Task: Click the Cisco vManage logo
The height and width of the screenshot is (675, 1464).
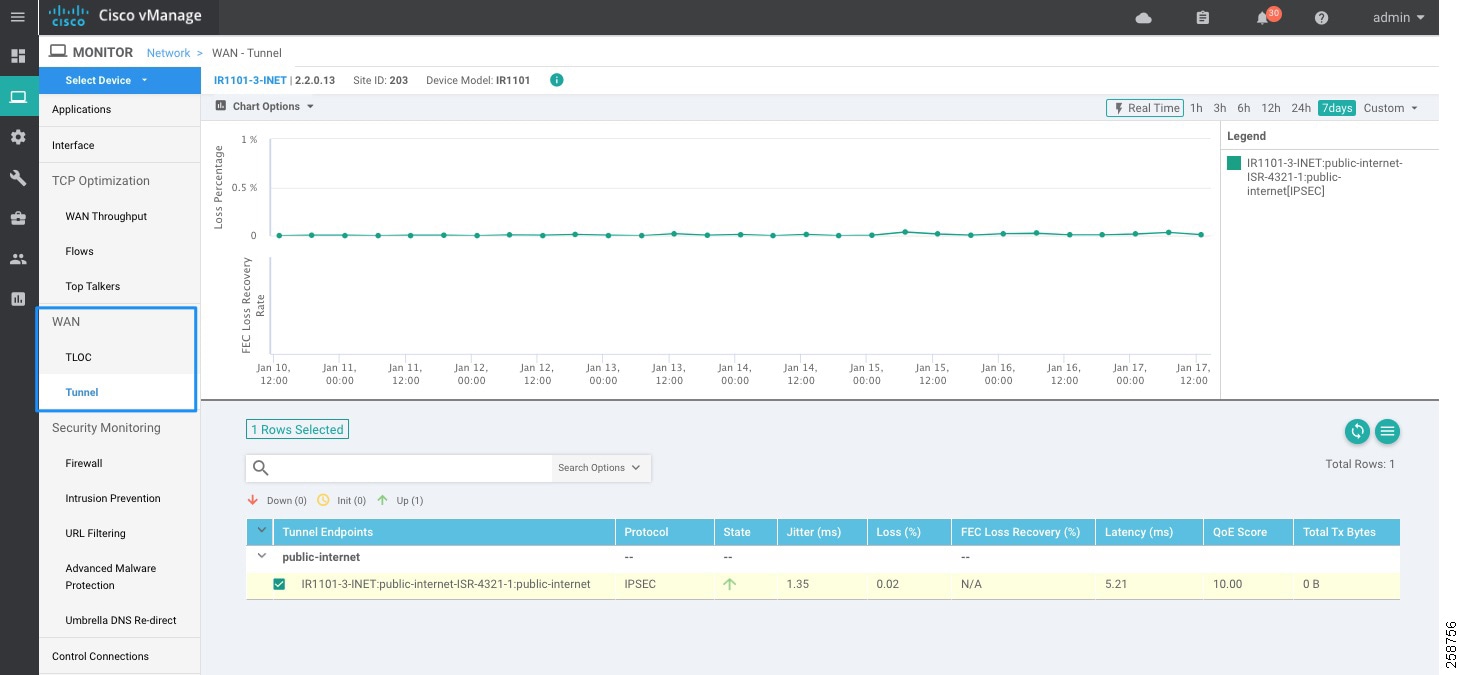Action: click(x=125, y=17)
